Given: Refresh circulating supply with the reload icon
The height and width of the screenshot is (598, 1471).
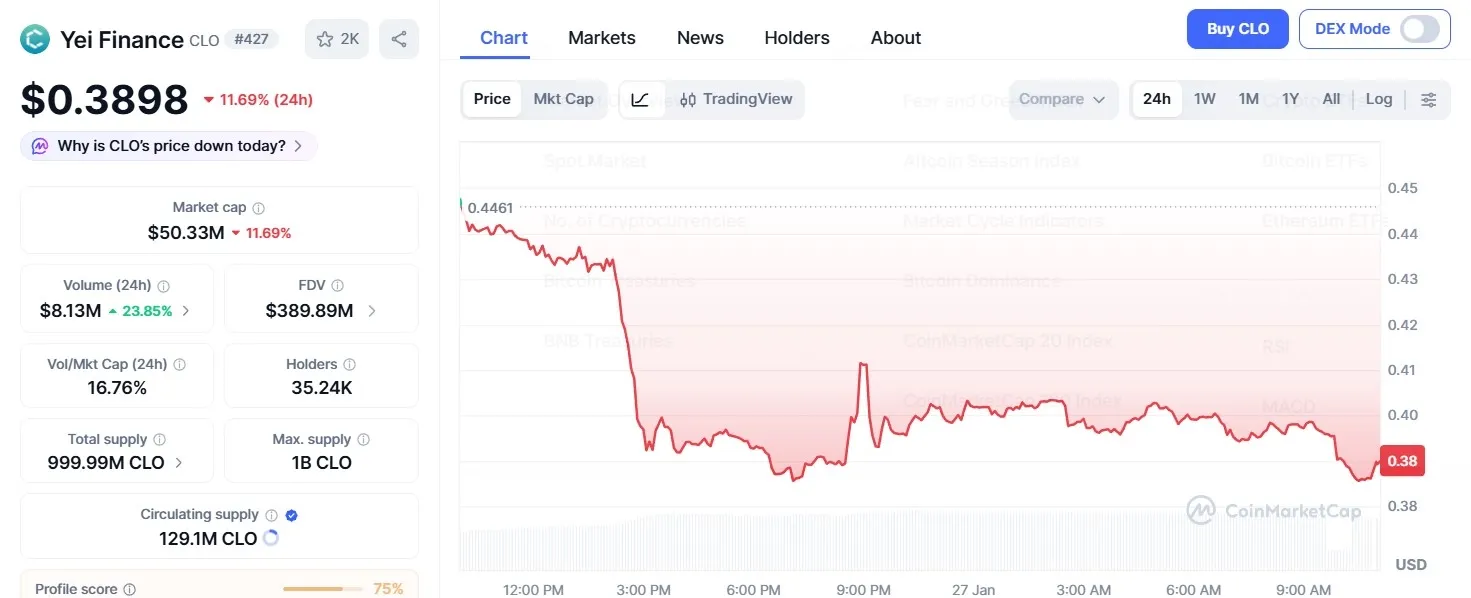Looking at the screenshot, I should [x=271, y=538].
